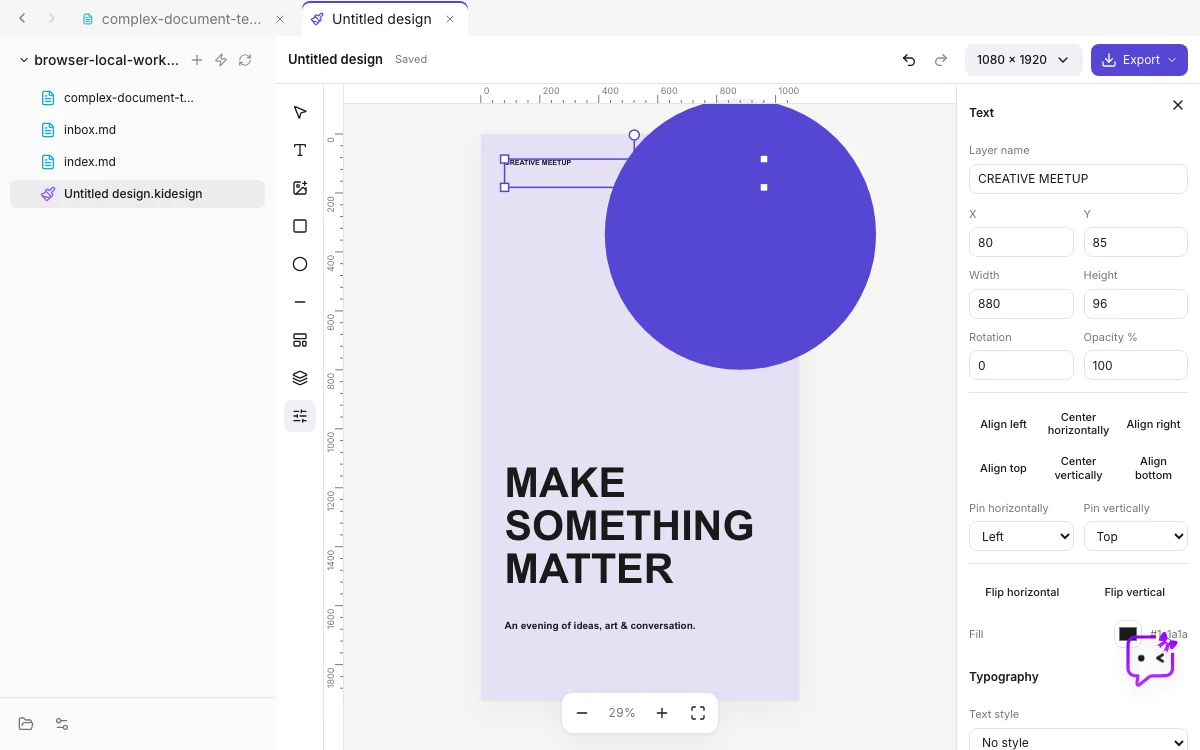Click the Width field
This screenshot has height=750, width=1200.
(x=1021, y=304)
